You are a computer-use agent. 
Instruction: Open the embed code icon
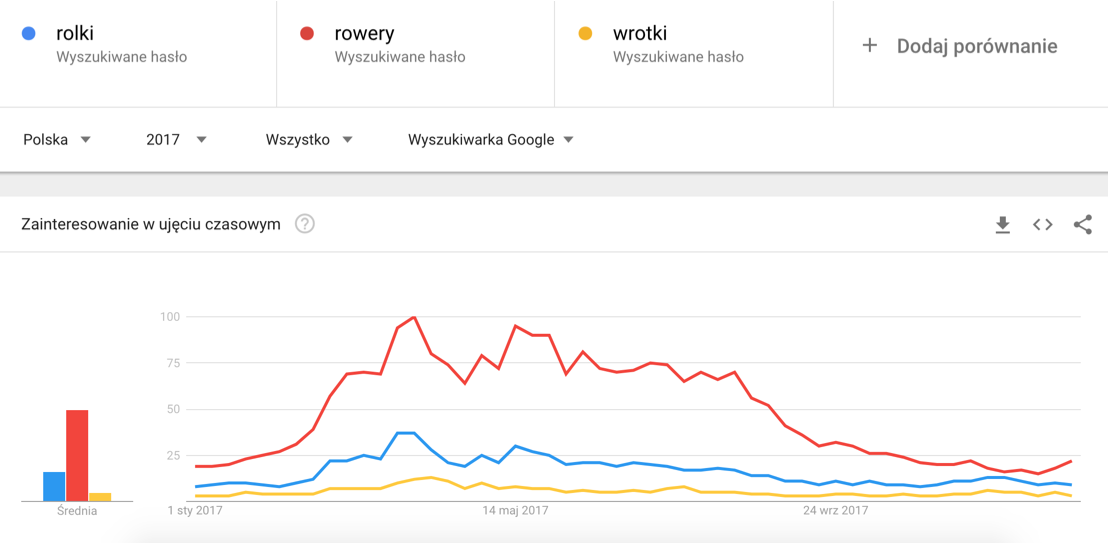click(1042, 225)
